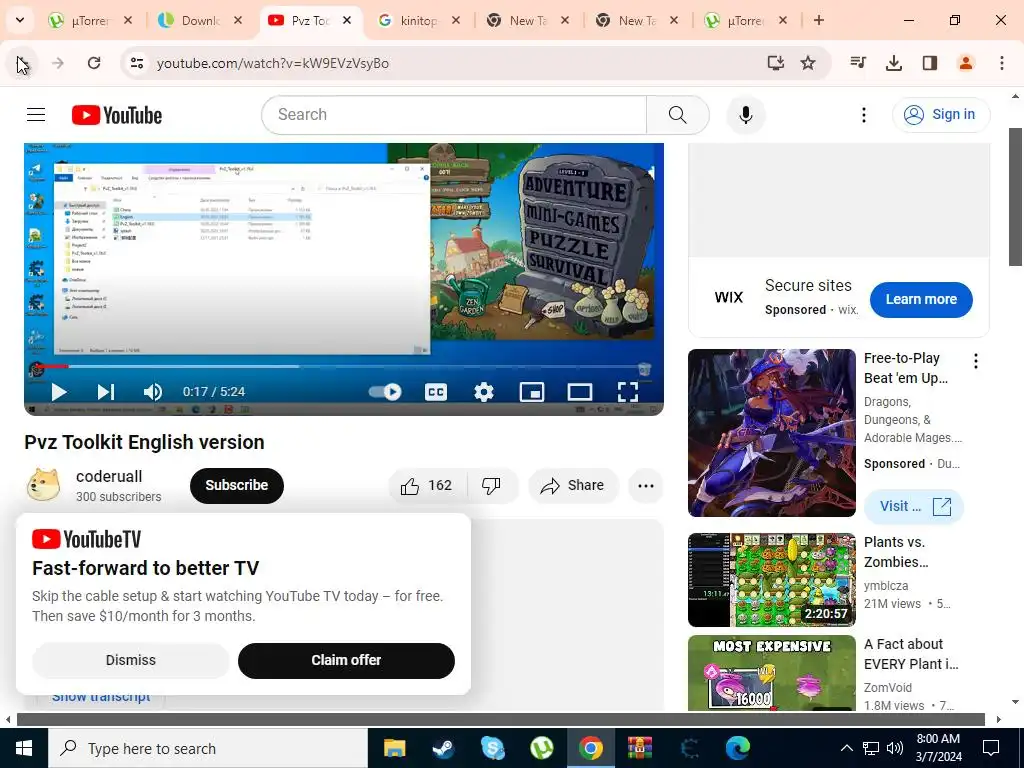Install app icon in address bar
This screenshot has height=768, width=1024.
click(x=775, y=63)
